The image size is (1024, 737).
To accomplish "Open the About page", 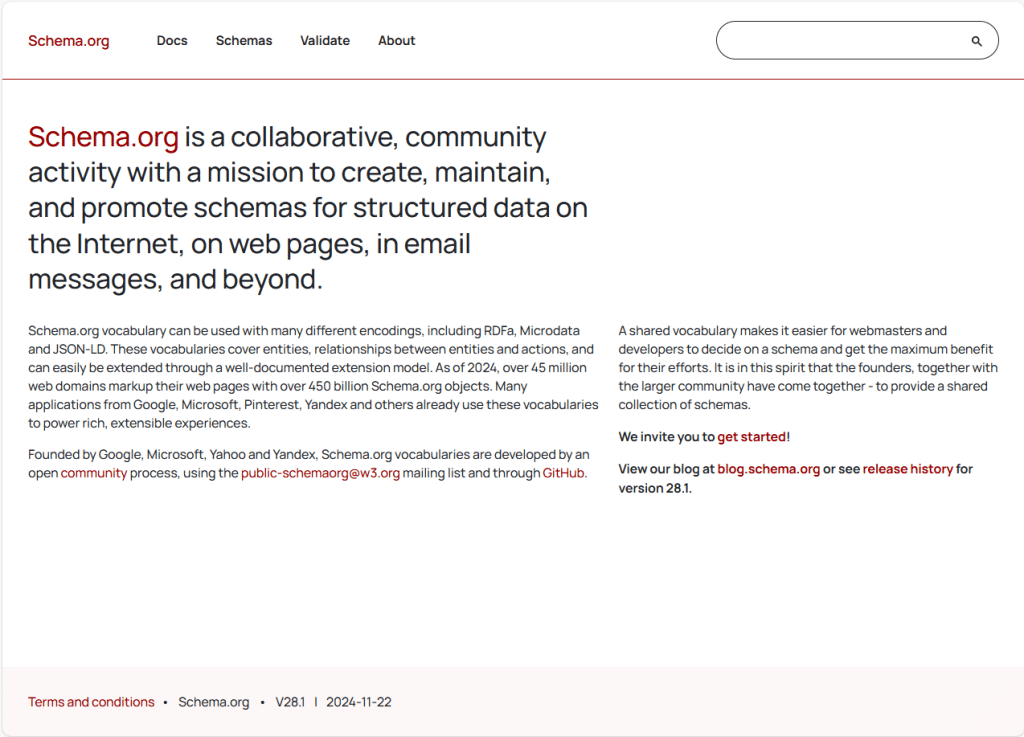I will coord(396,41).
